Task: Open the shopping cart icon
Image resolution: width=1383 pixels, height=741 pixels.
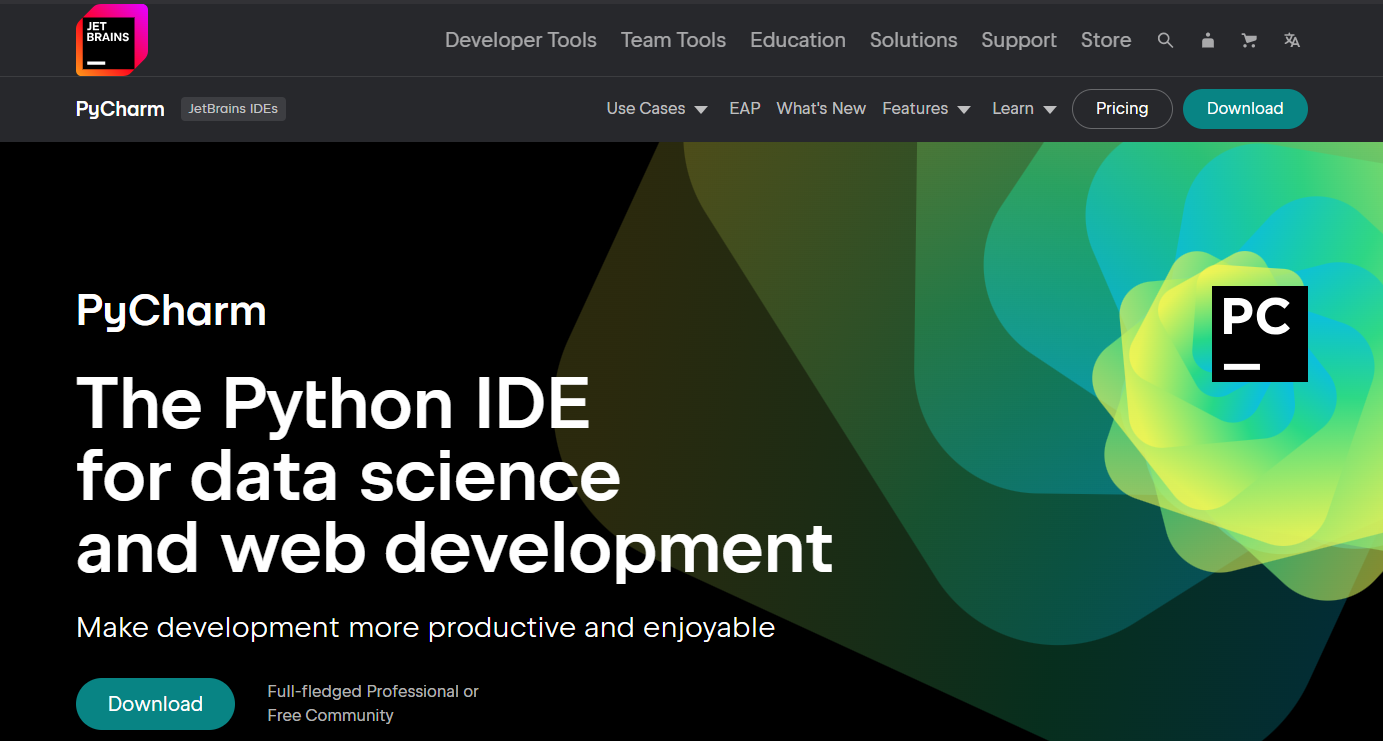Action: click(1249, 40)
